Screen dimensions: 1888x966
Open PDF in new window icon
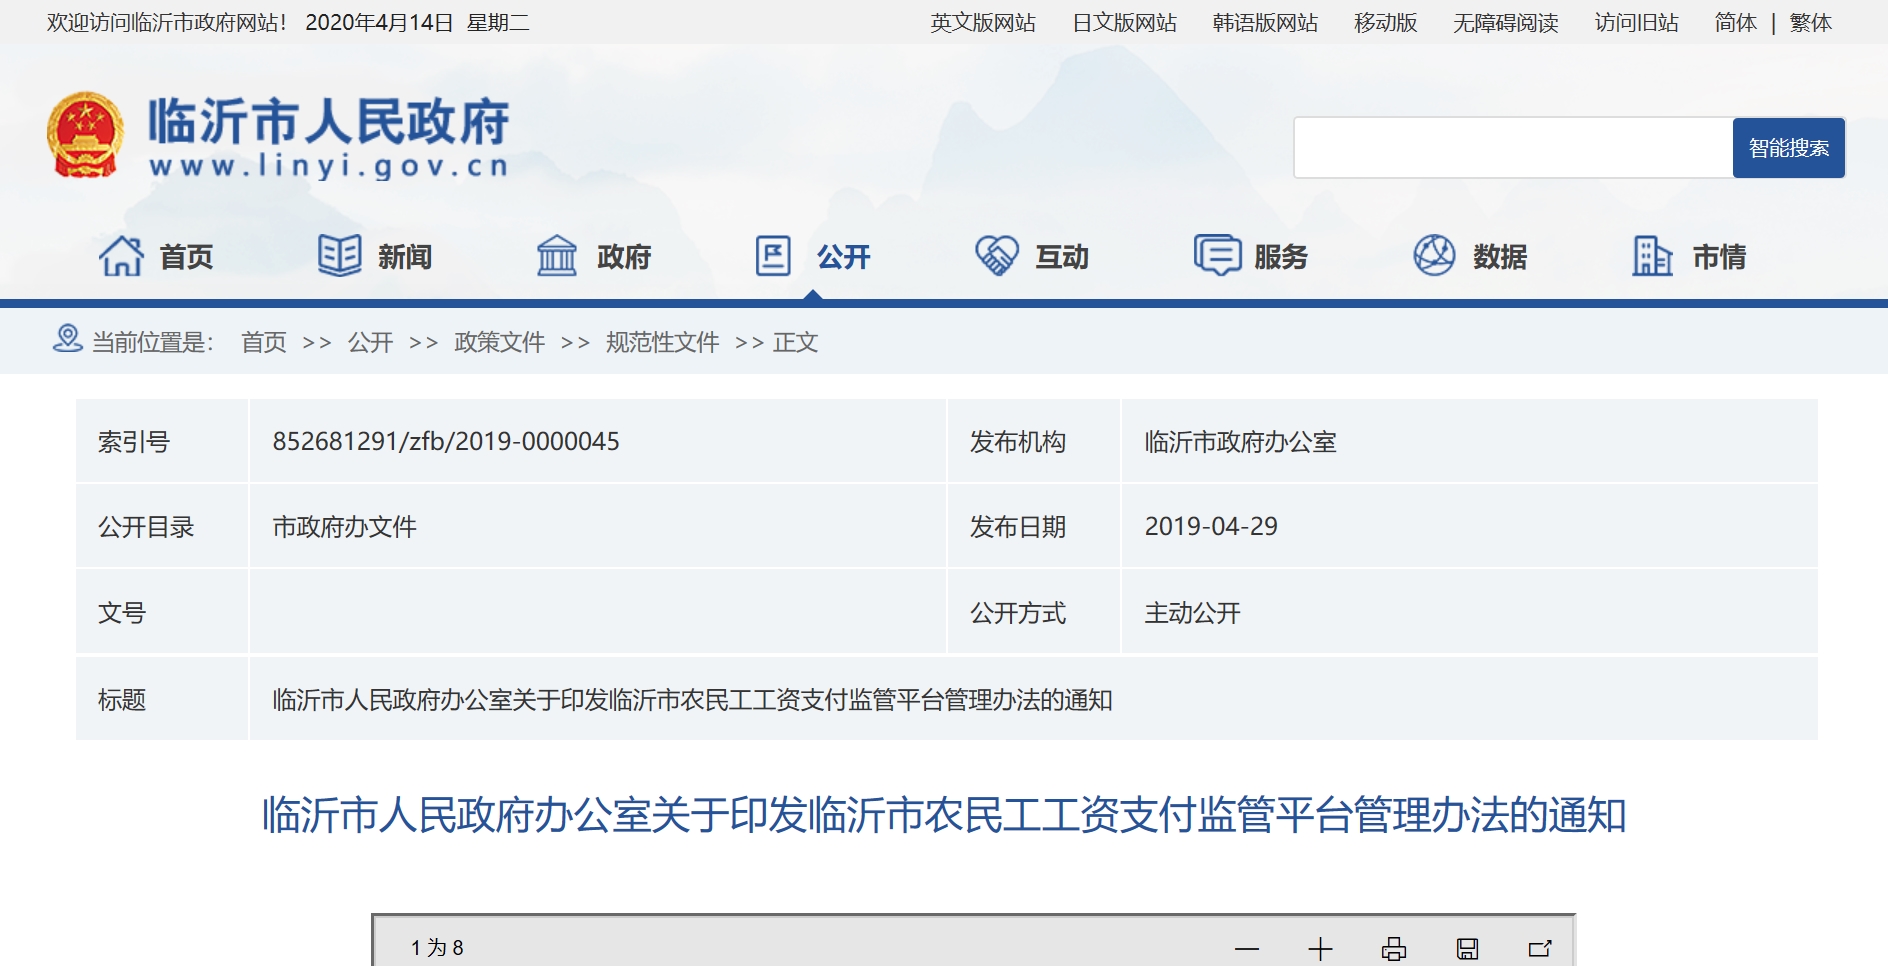coord(1540,948)
